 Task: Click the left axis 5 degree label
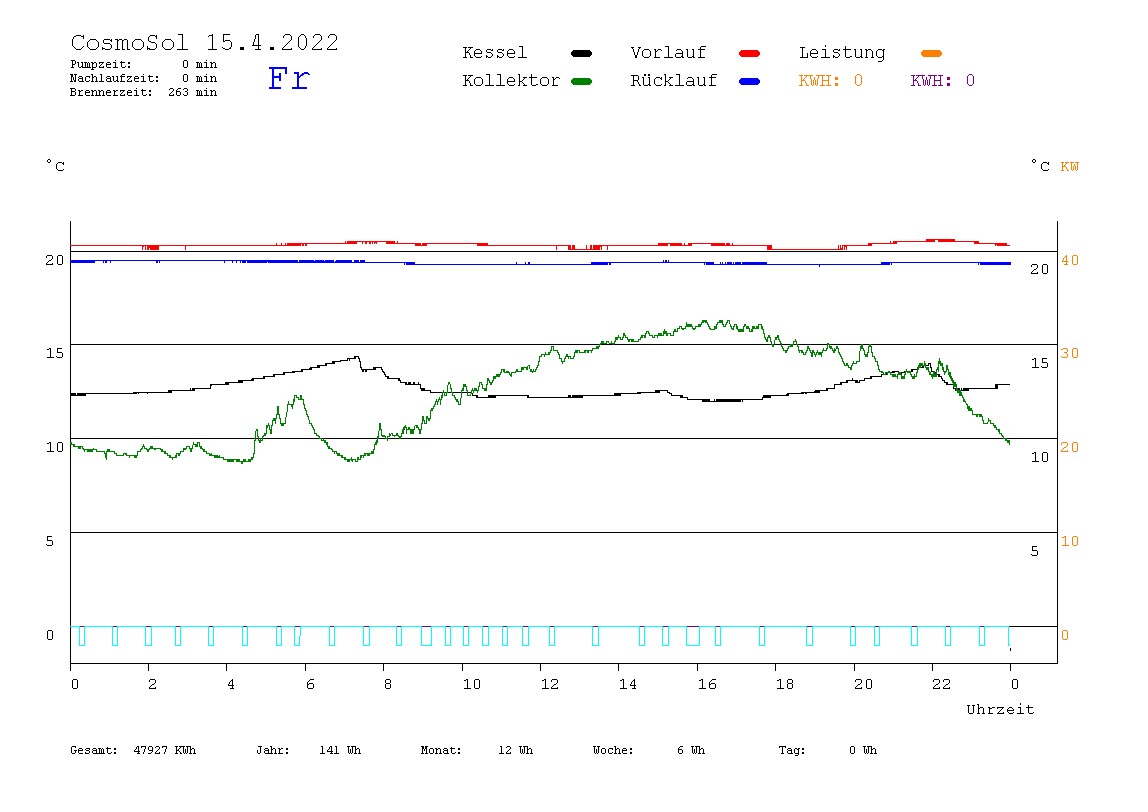pos(50,541)
